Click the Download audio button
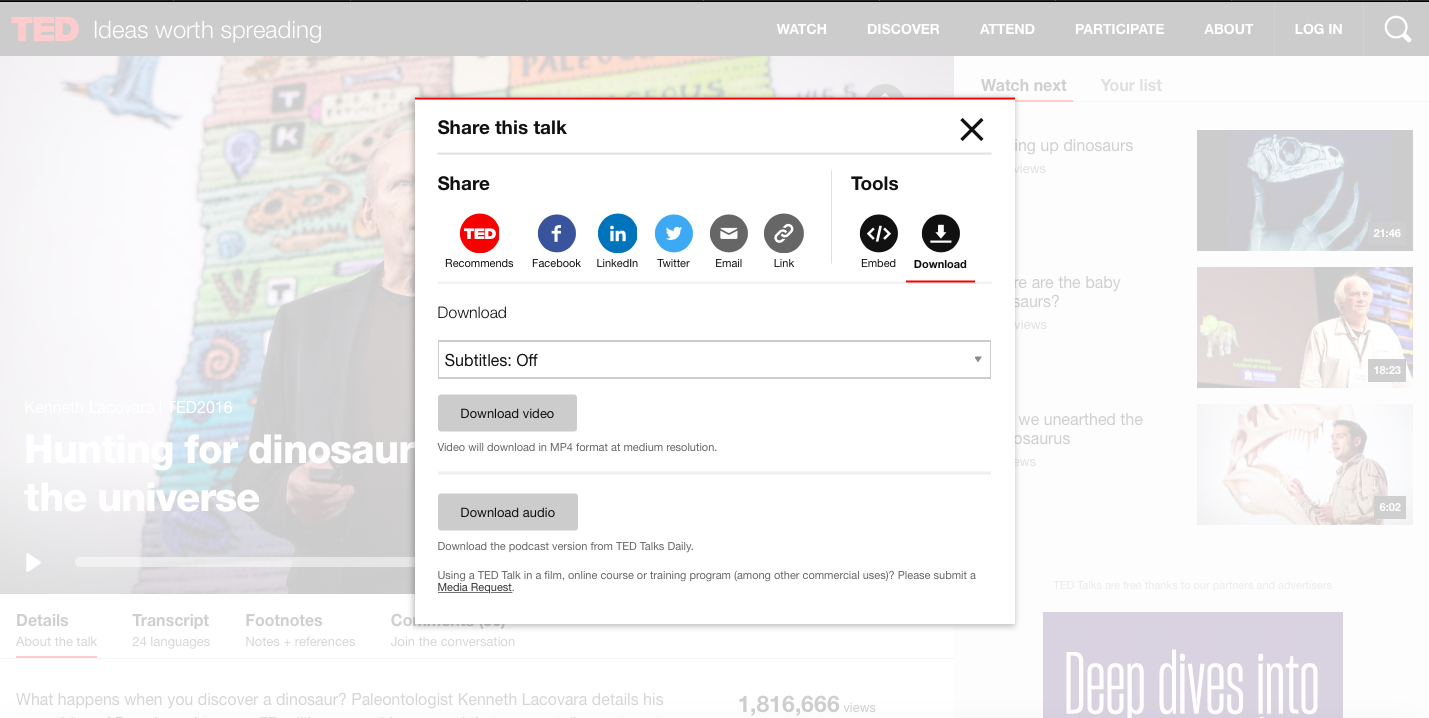Viewport: 1429px width, 718px height. pyautogui.click(x=508, y=512)
